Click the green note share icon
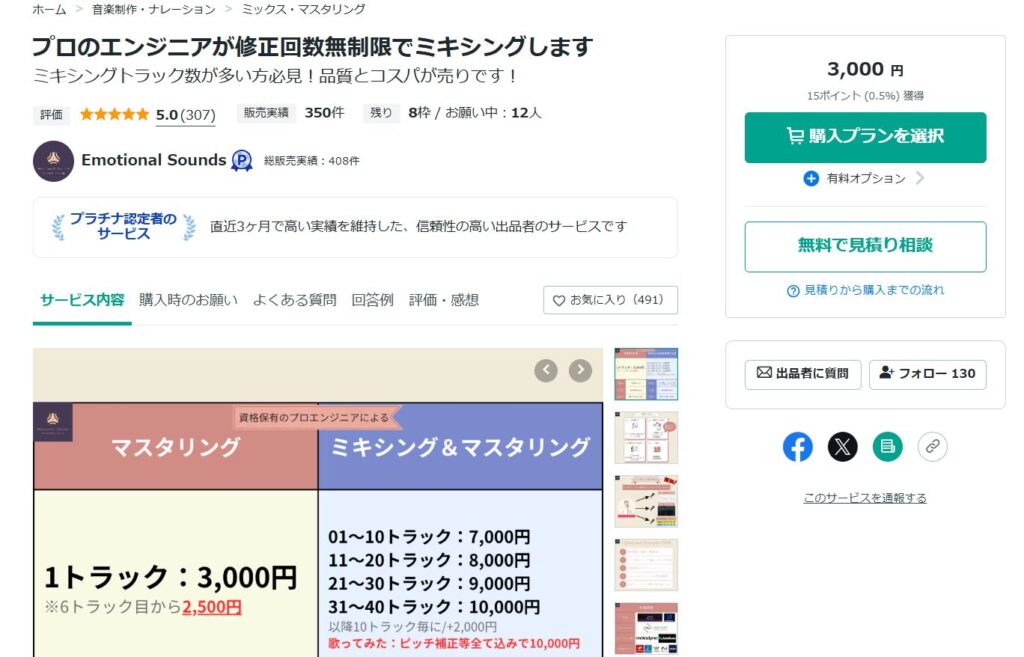The width and height of the screenshot is (1024, 657). [x=888, y=447]
